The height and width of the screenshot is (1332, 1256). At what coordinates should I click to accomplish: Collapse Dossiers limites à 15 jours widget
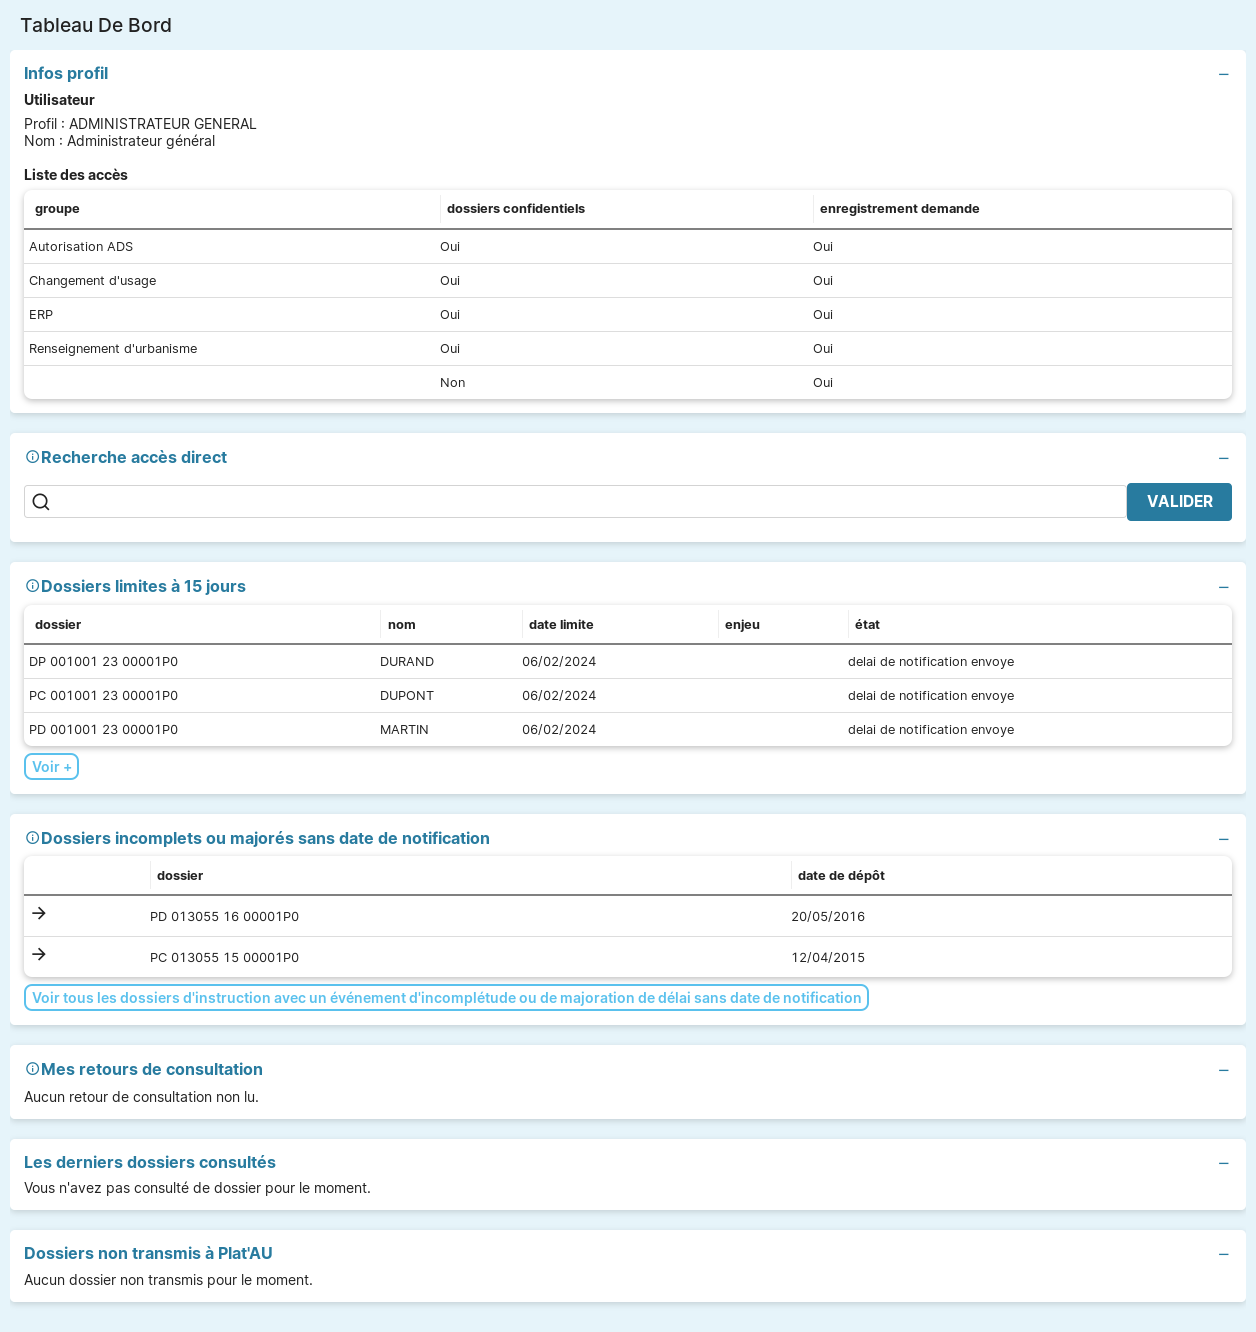(1223, 587)
